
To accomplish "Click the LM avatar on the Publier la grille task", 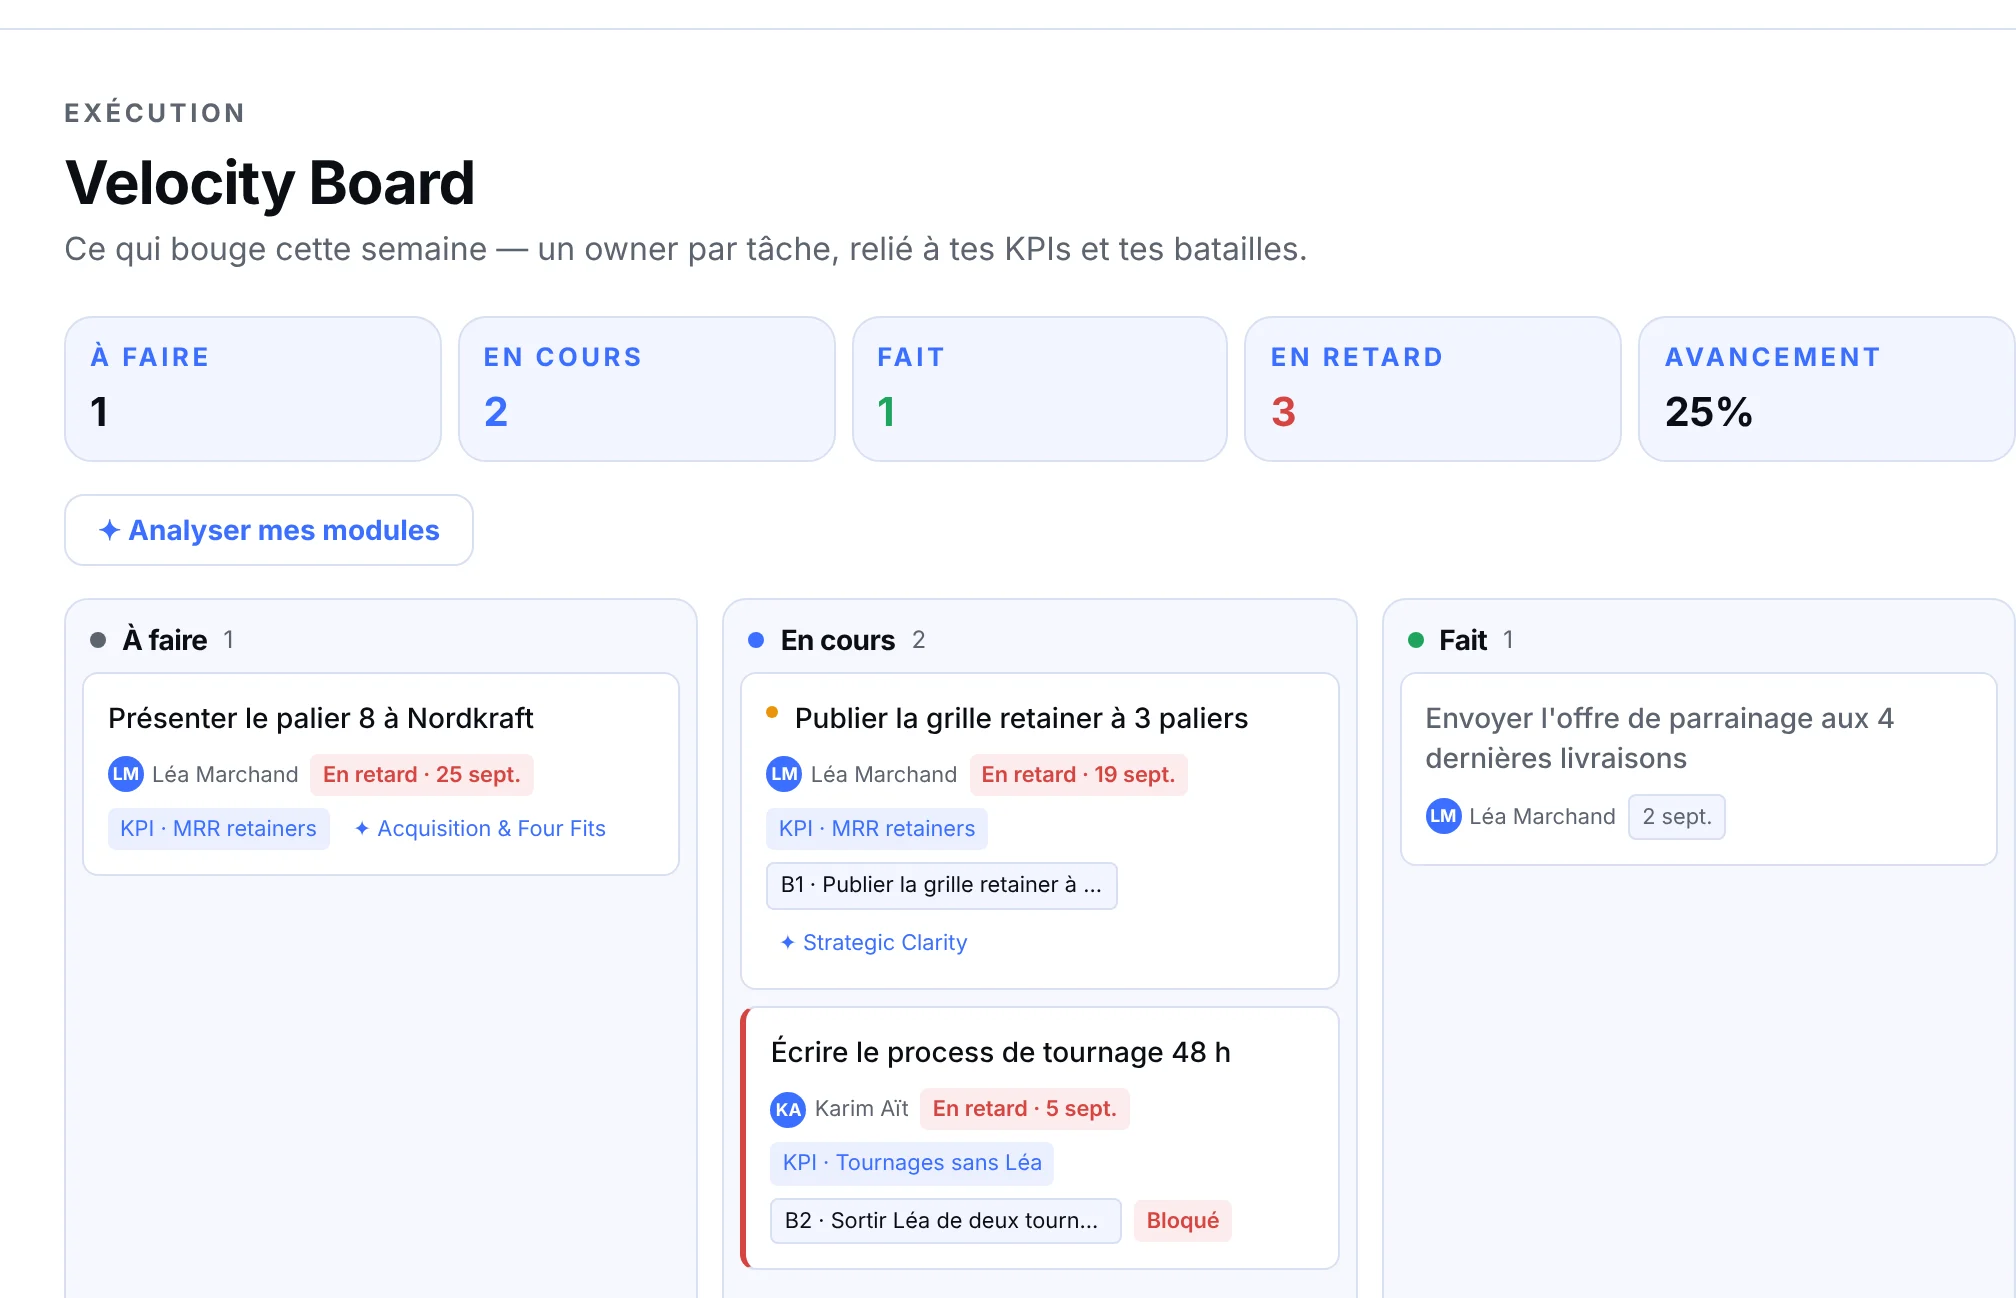I will [x=784, y=774].
